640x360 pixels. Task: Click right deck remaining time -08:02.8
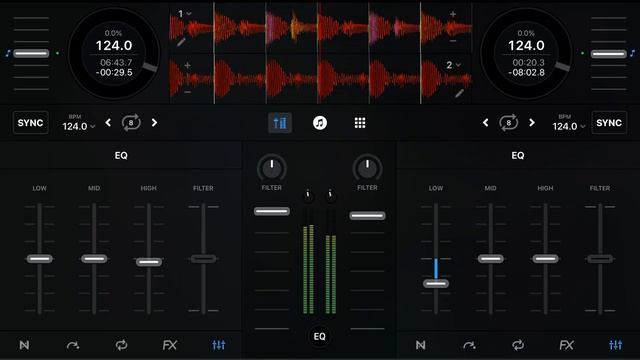[526, 73]
